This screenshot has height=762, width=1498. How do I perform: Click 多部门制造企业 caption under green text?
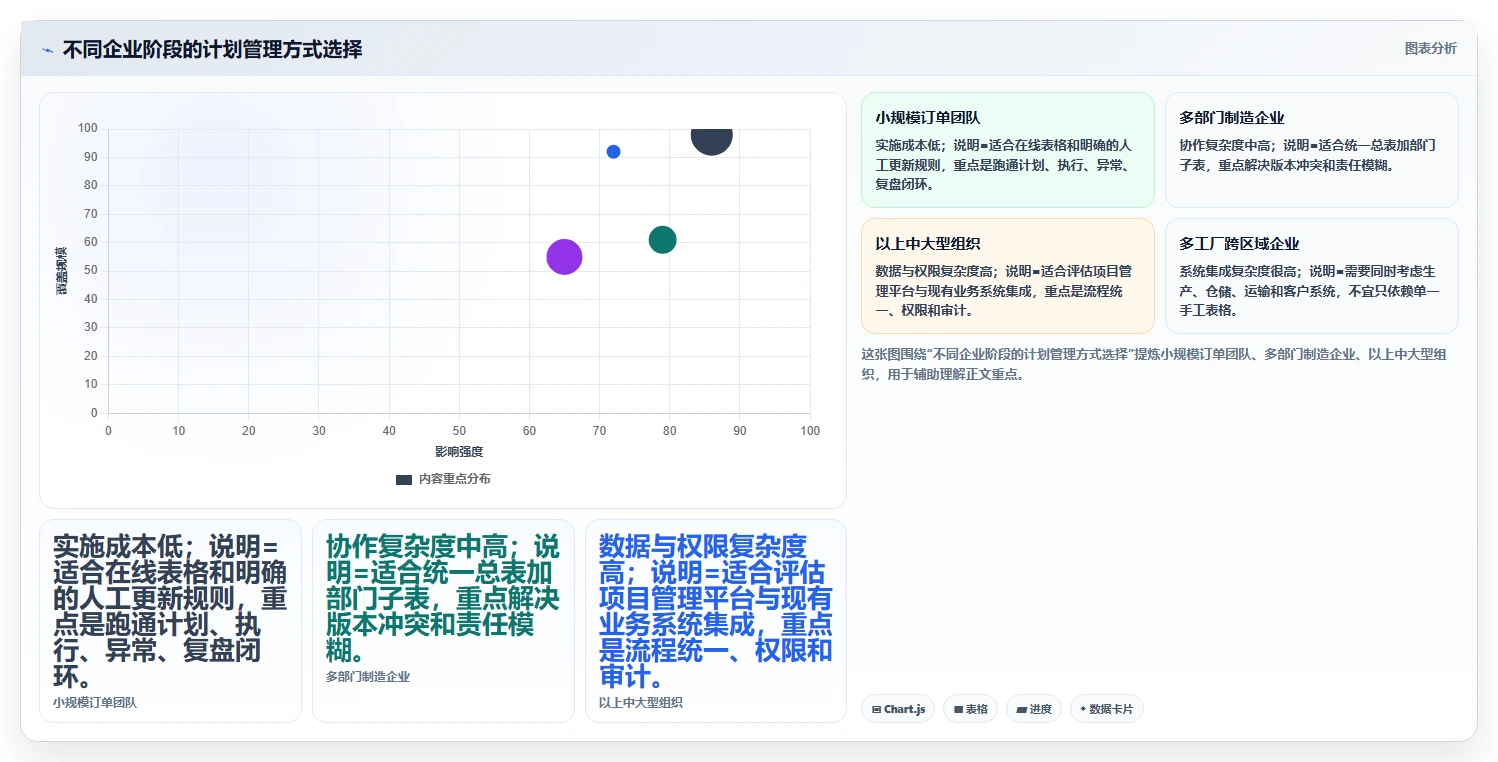click(368, 677)
